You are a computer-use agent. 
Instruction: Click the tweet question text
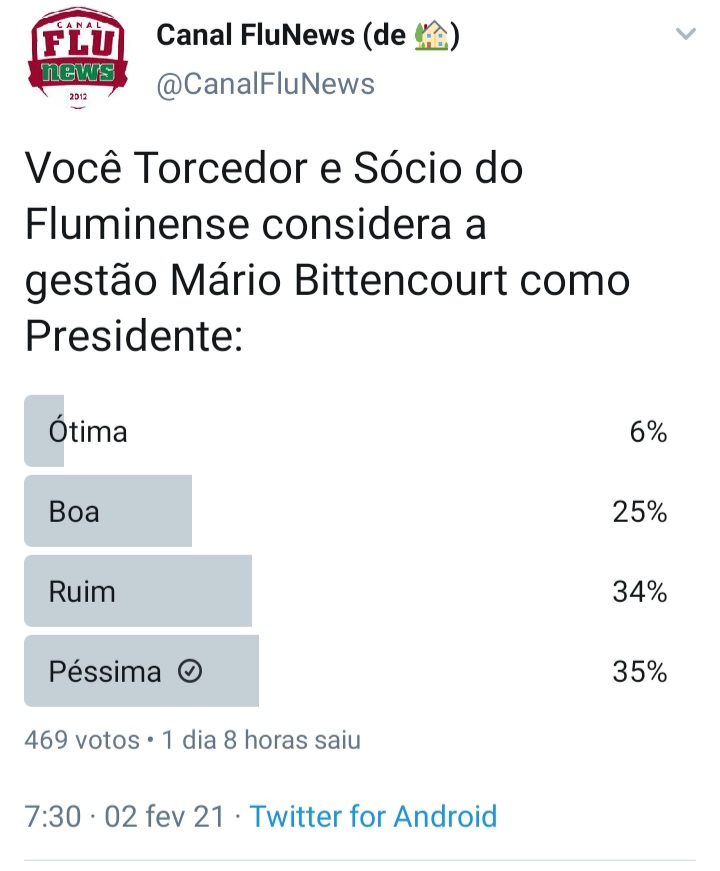328,252
